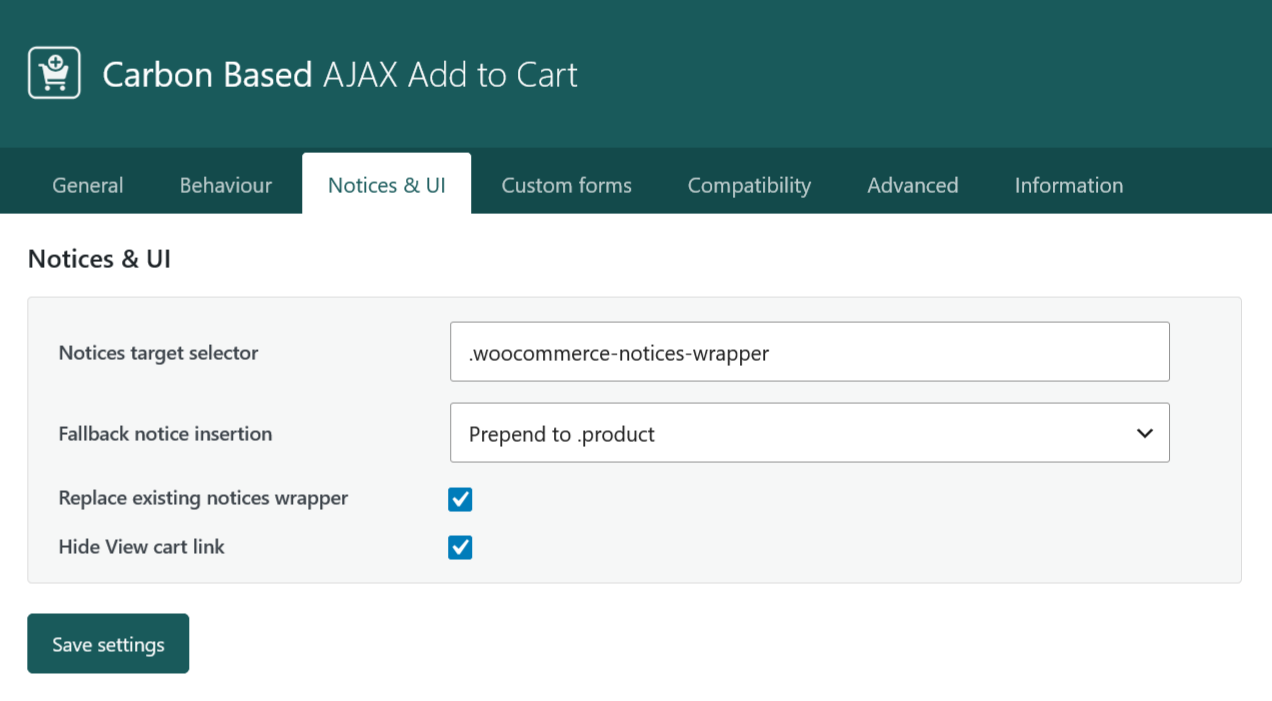Open the General tab

88,185
